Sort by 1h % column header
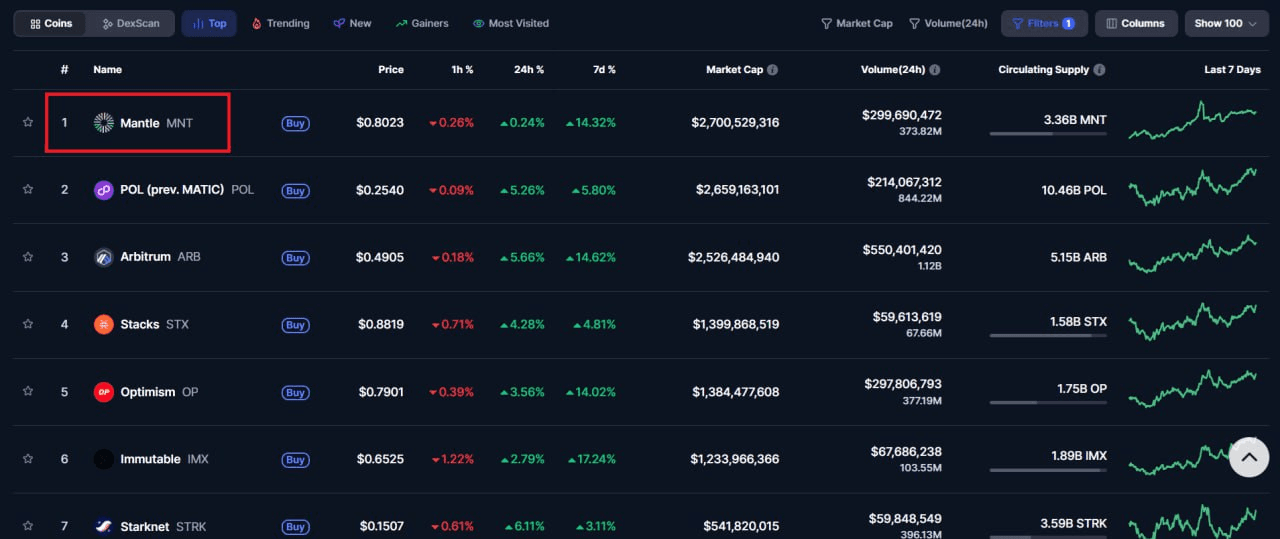The width and height of the screenshot is (1280, 539). 462,70
